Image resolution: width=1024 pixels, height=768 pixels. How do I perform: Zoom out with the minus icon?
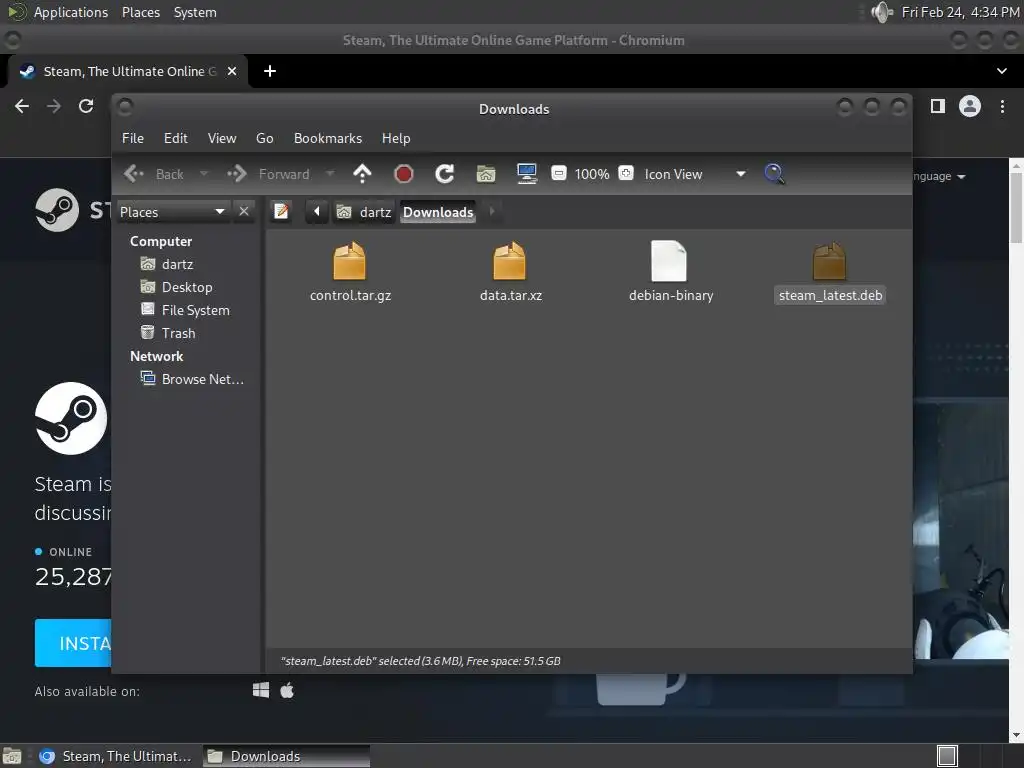pos(558,173)
